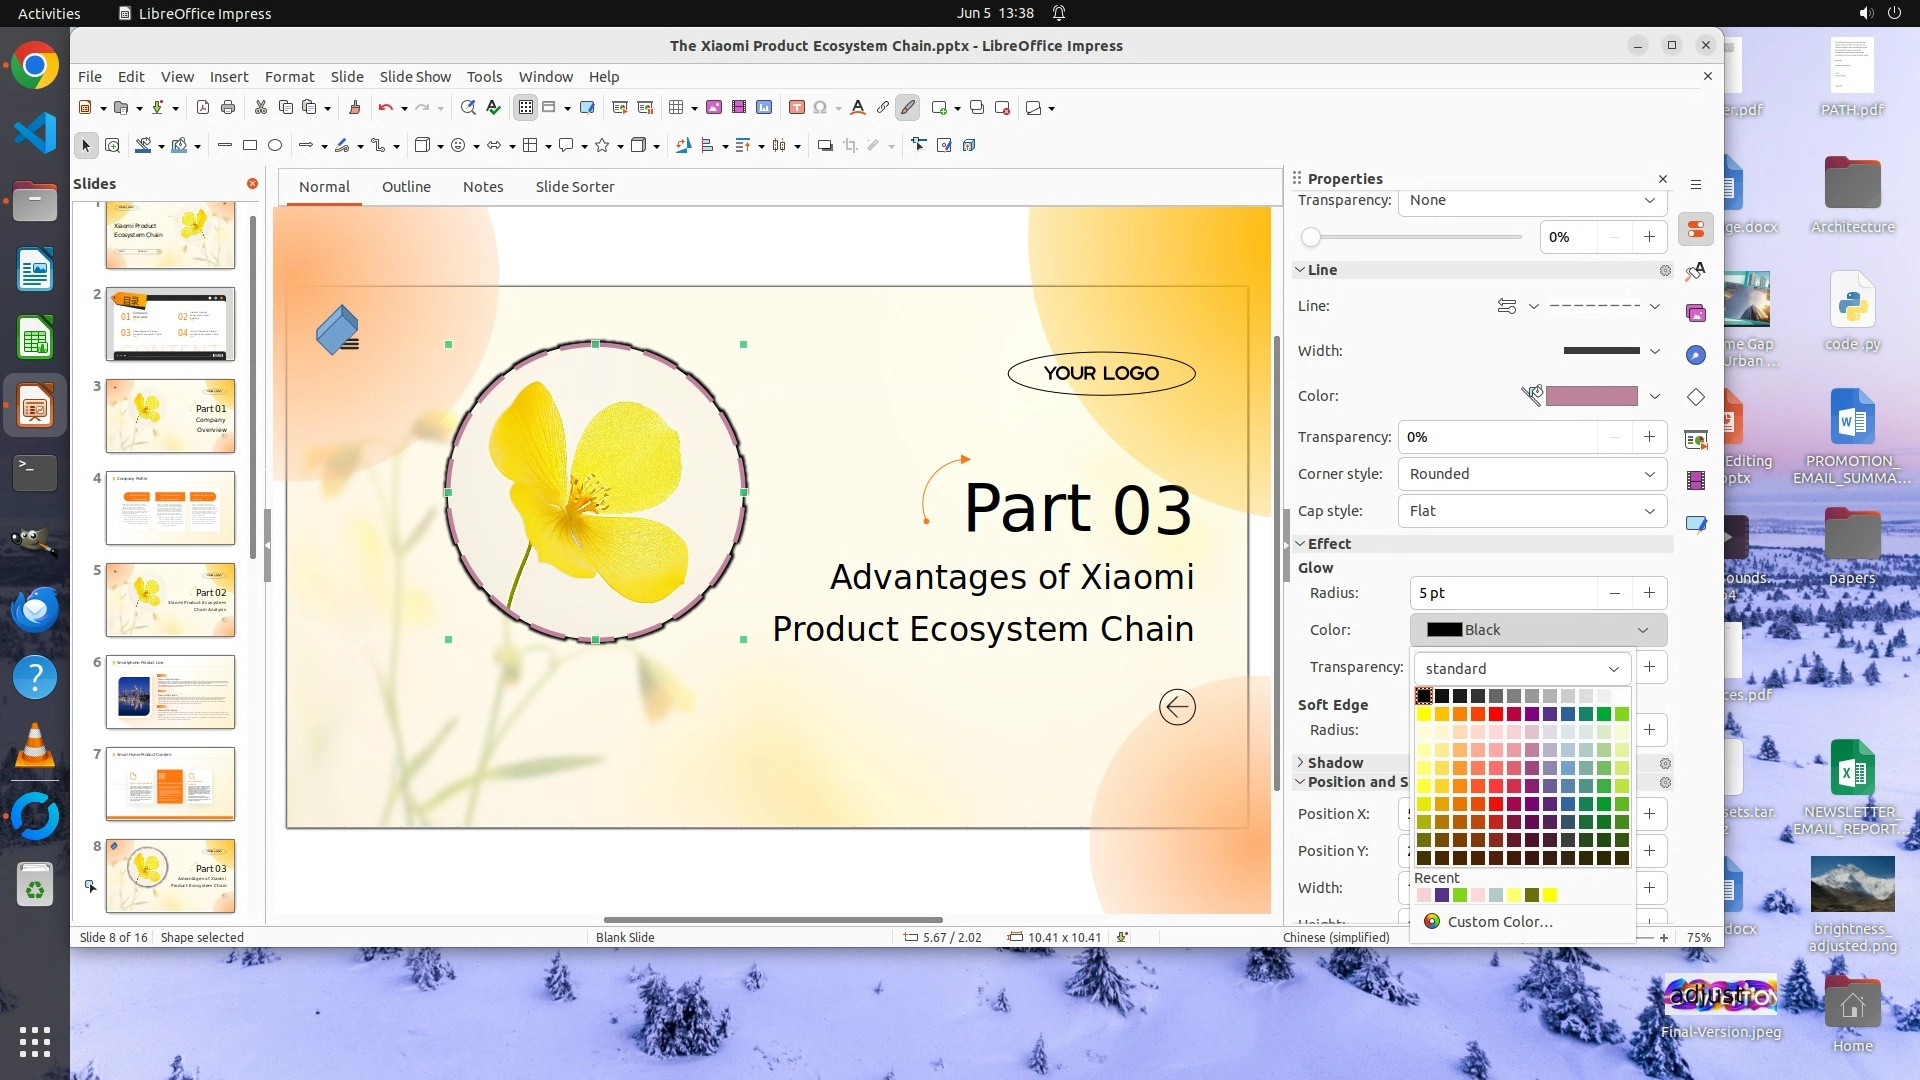
Task: Click the Rotate tool icon
Action: 683,146
